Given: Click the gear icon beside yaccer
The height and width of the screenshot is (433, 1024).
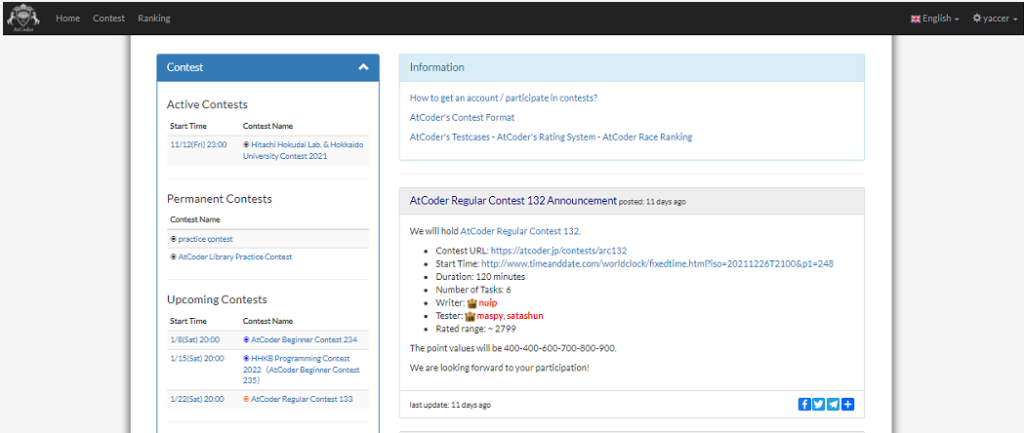Looking at the screenshot, I should pos(977,18).
